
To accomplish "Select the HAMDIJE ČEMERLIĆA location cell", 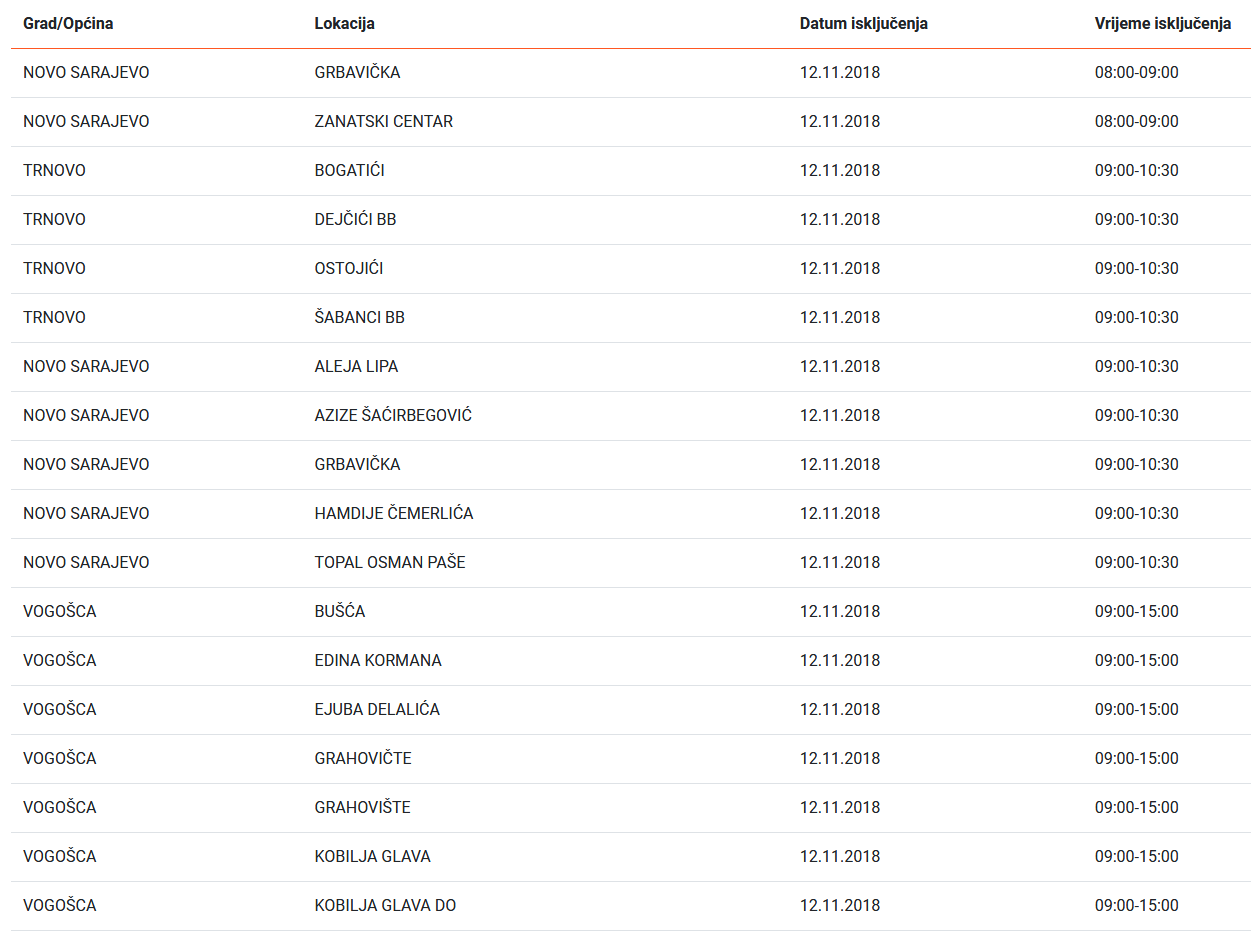I will (x=393, y=514).
